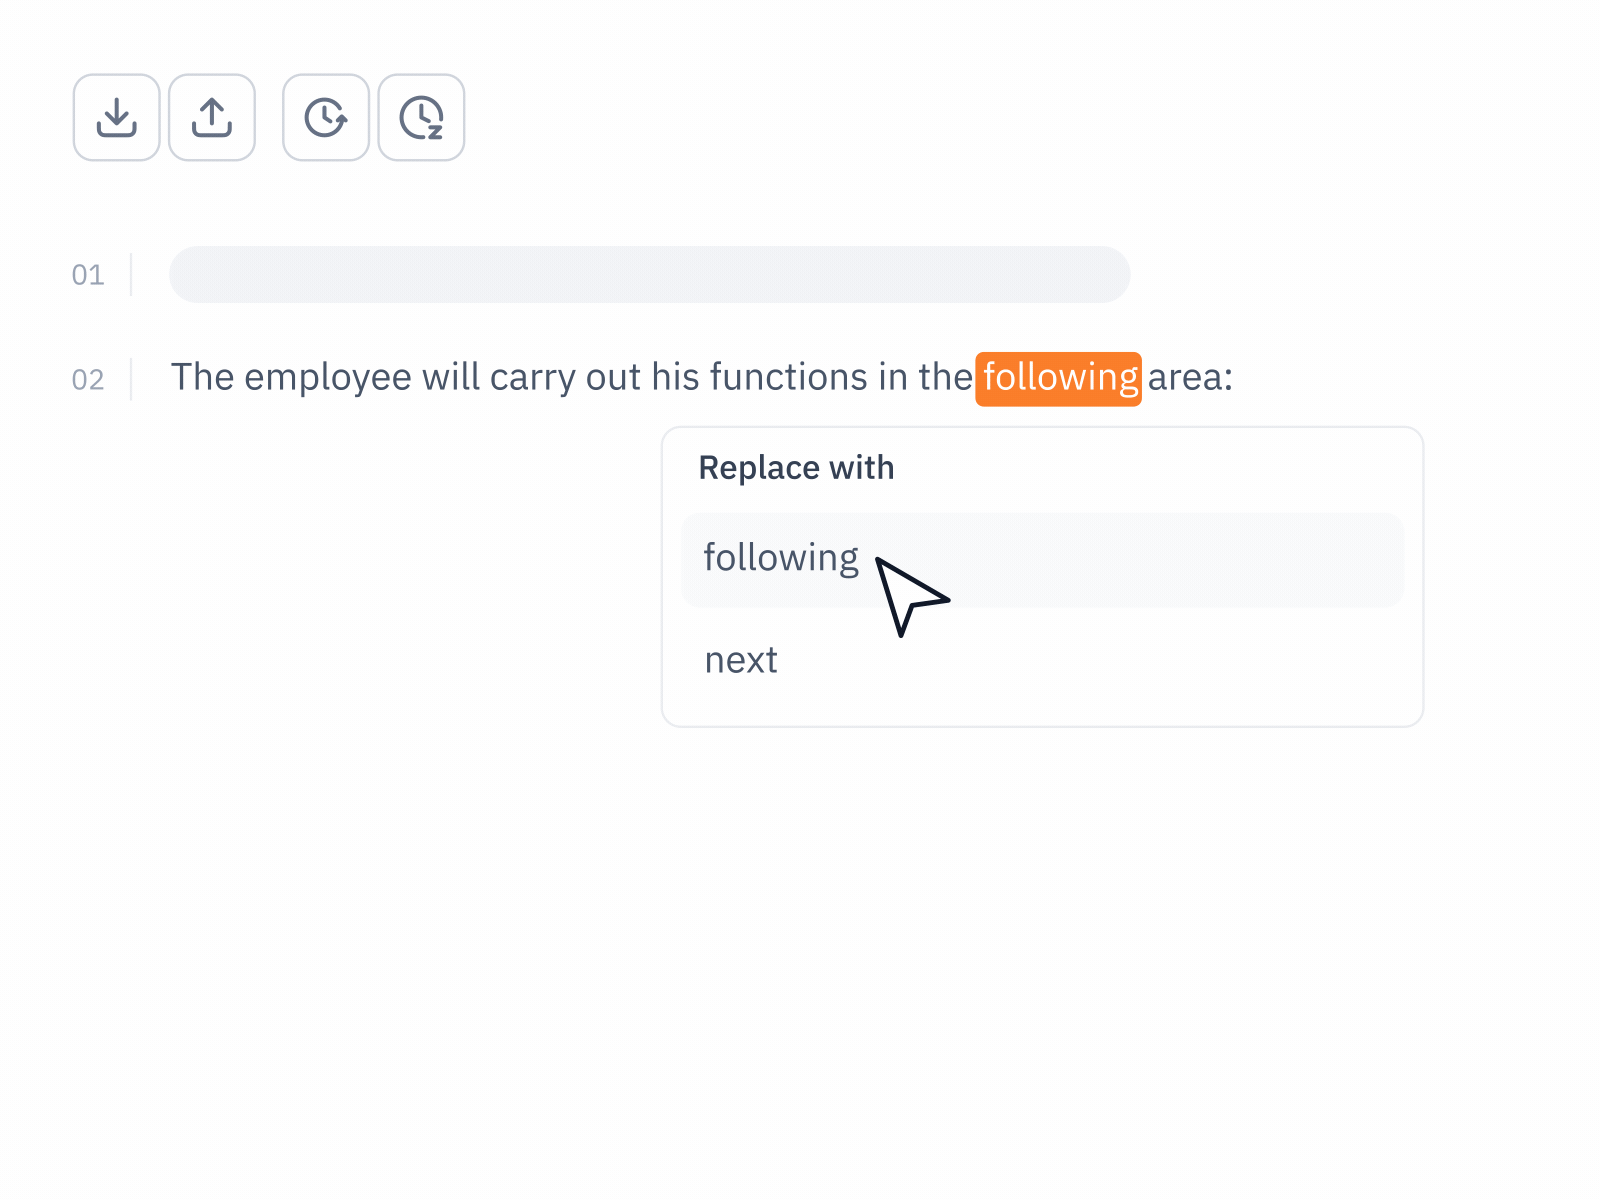Choose "next" from the Replace with menu

(741, 661)
